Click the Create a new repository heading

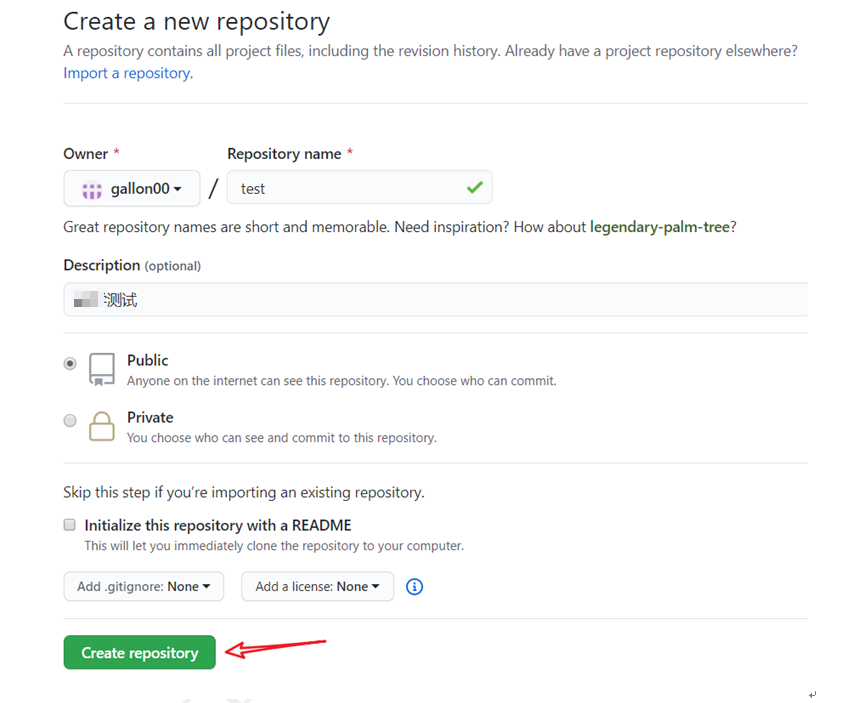coord(196,20)
